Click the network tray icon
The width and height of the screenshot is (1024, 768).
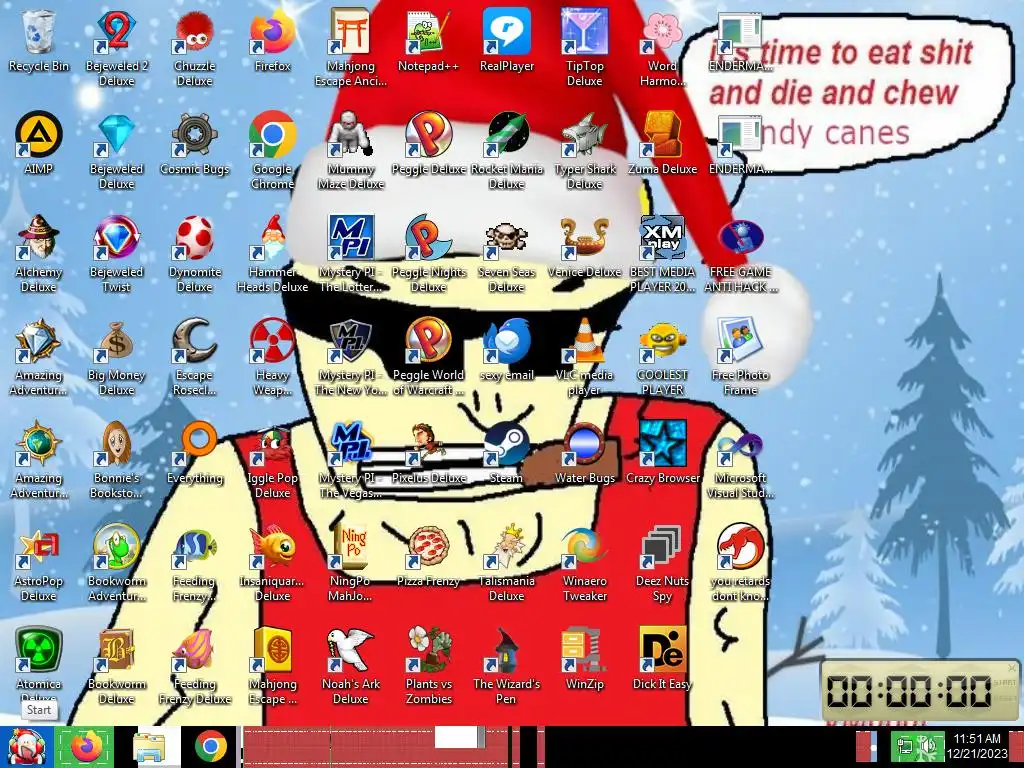pos(905,746)
